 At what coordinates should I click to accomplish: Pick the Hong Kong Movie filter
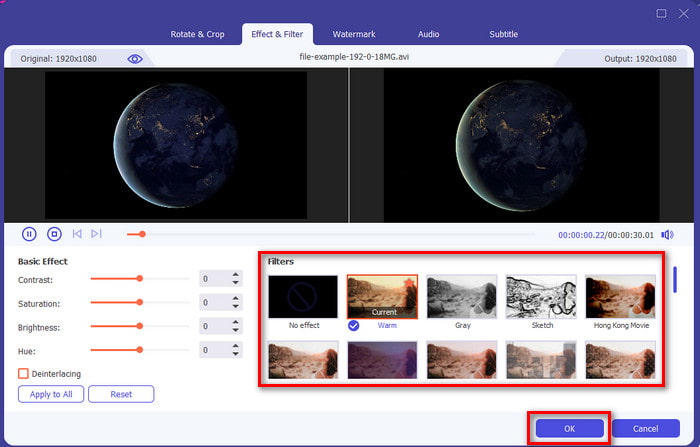tap(620, 297)
